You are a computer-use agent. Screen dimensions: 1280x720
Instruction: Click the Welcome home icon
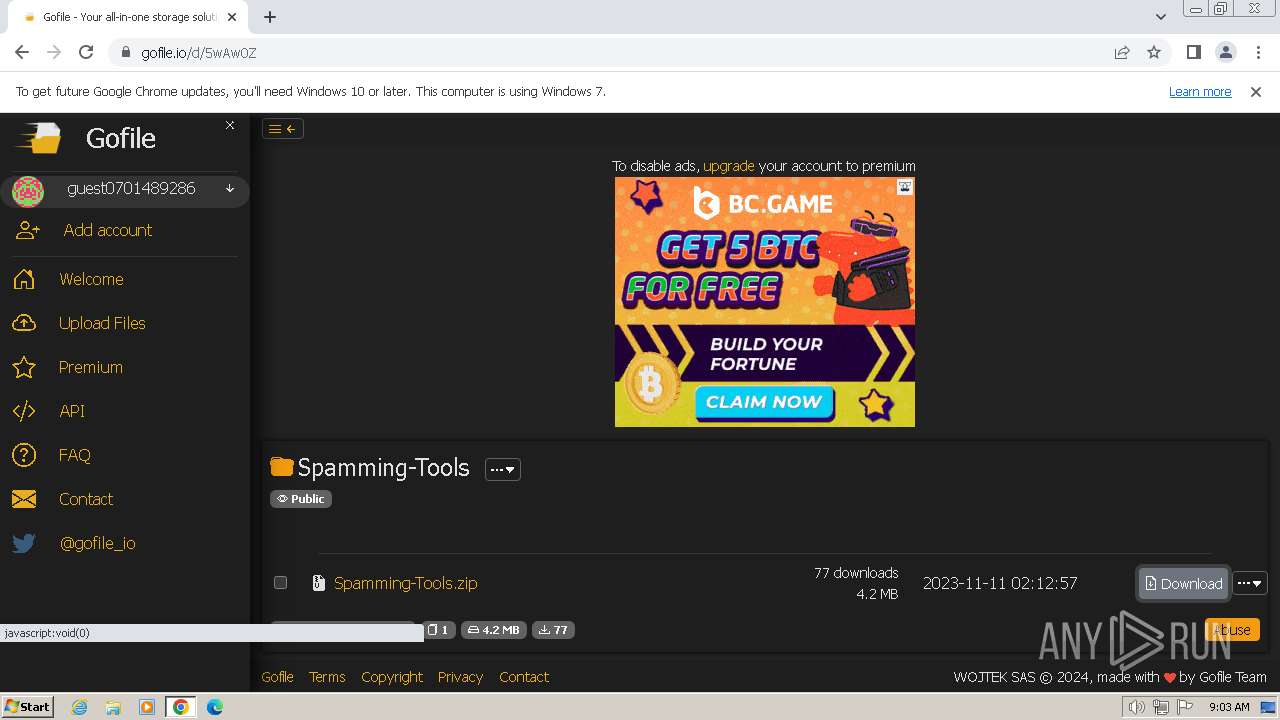(x=24, y=279)
